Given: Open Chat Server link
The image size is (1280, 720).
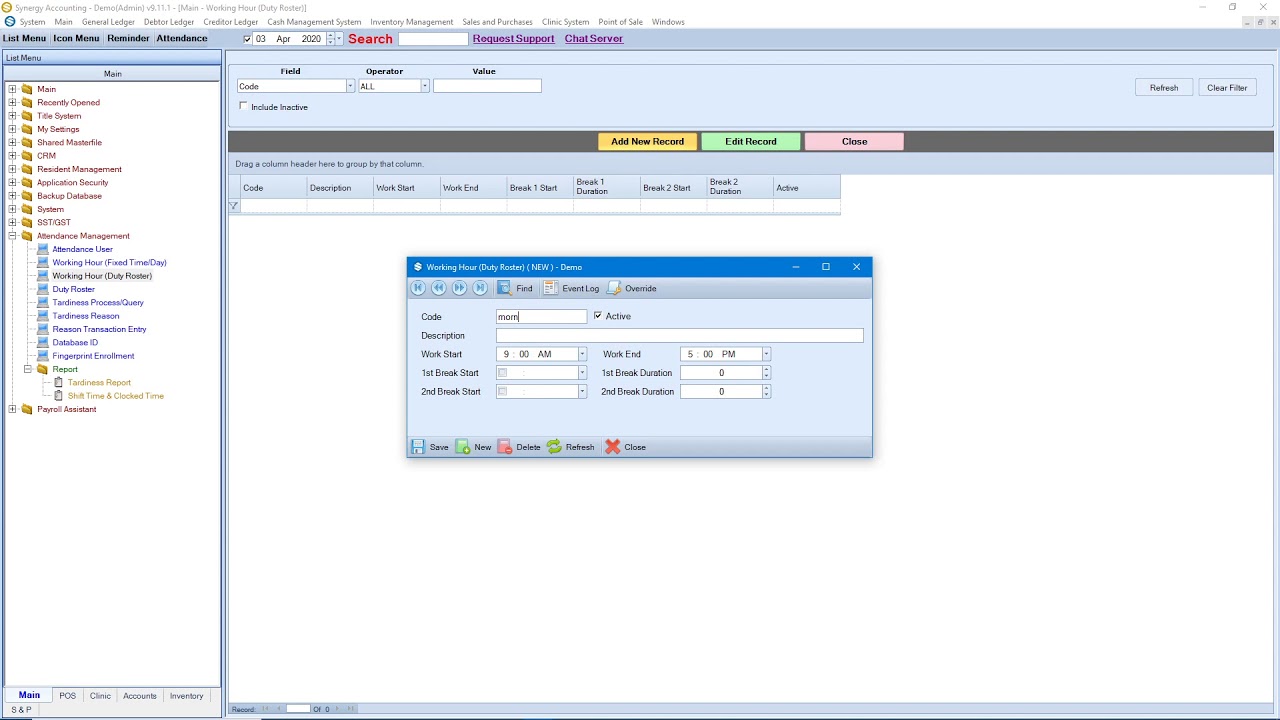Looking at the screenshot, I should (x=594, y=39).
